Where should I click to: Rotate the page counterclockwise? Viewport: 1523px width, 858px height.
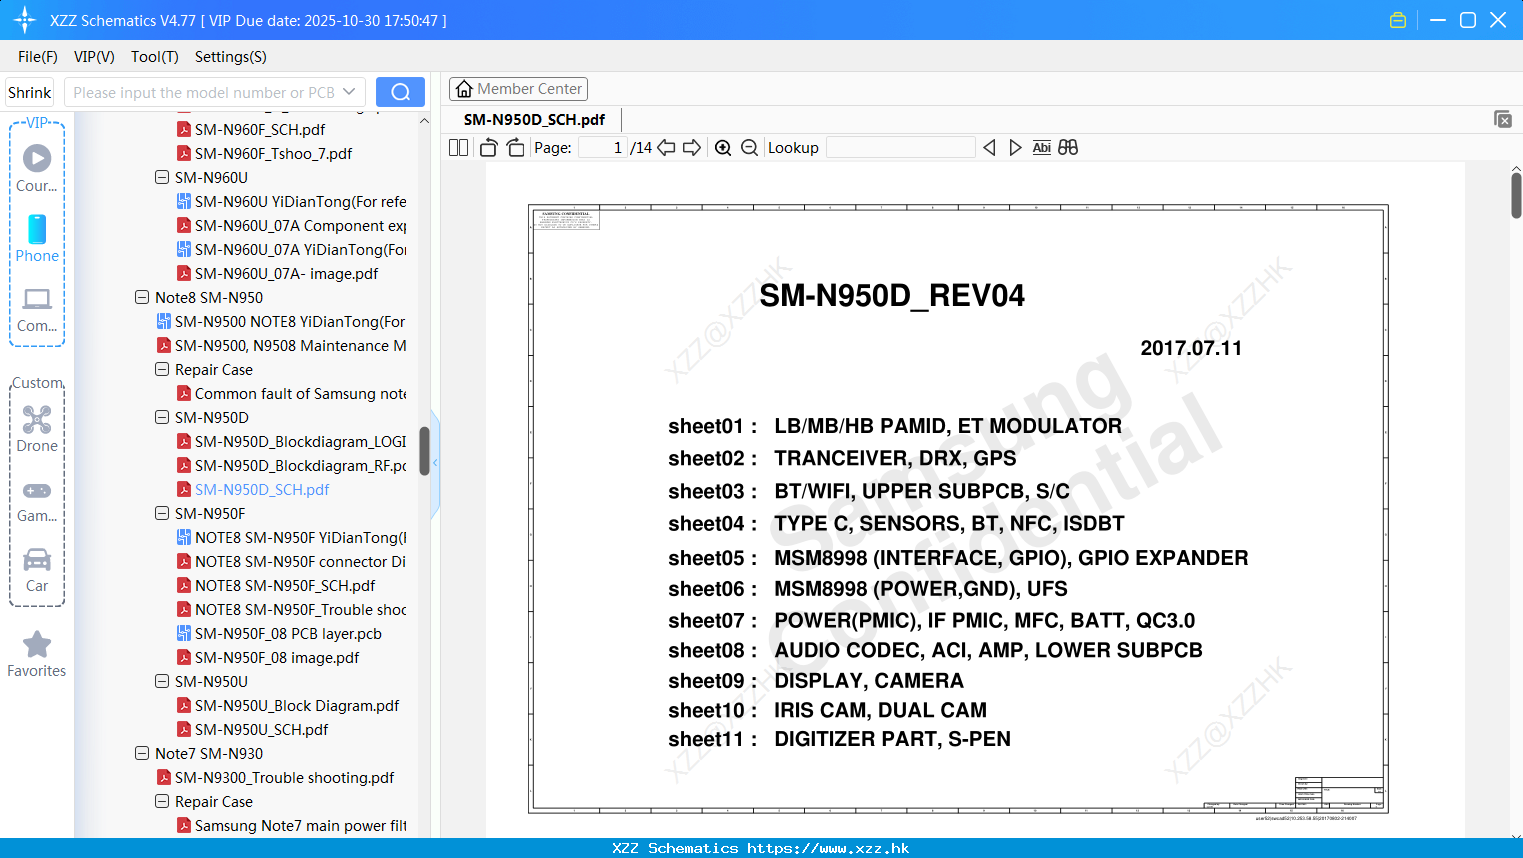489,147
